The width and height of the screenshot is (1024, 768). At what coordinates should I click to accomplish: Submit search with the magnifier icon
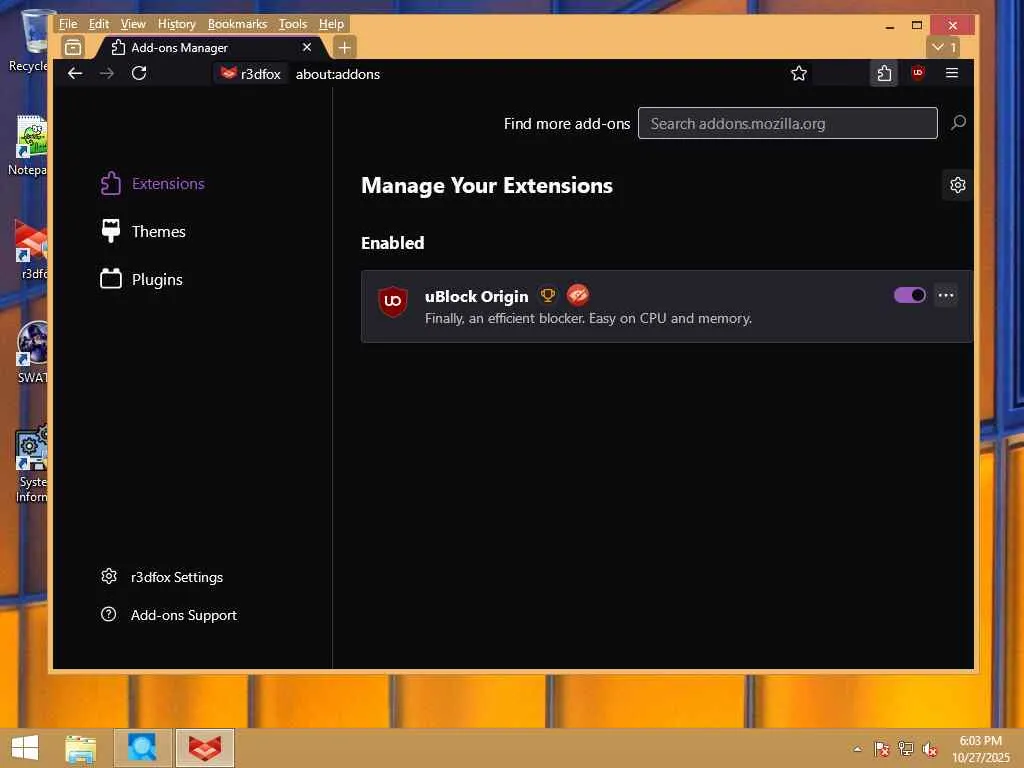pos(958,123)
